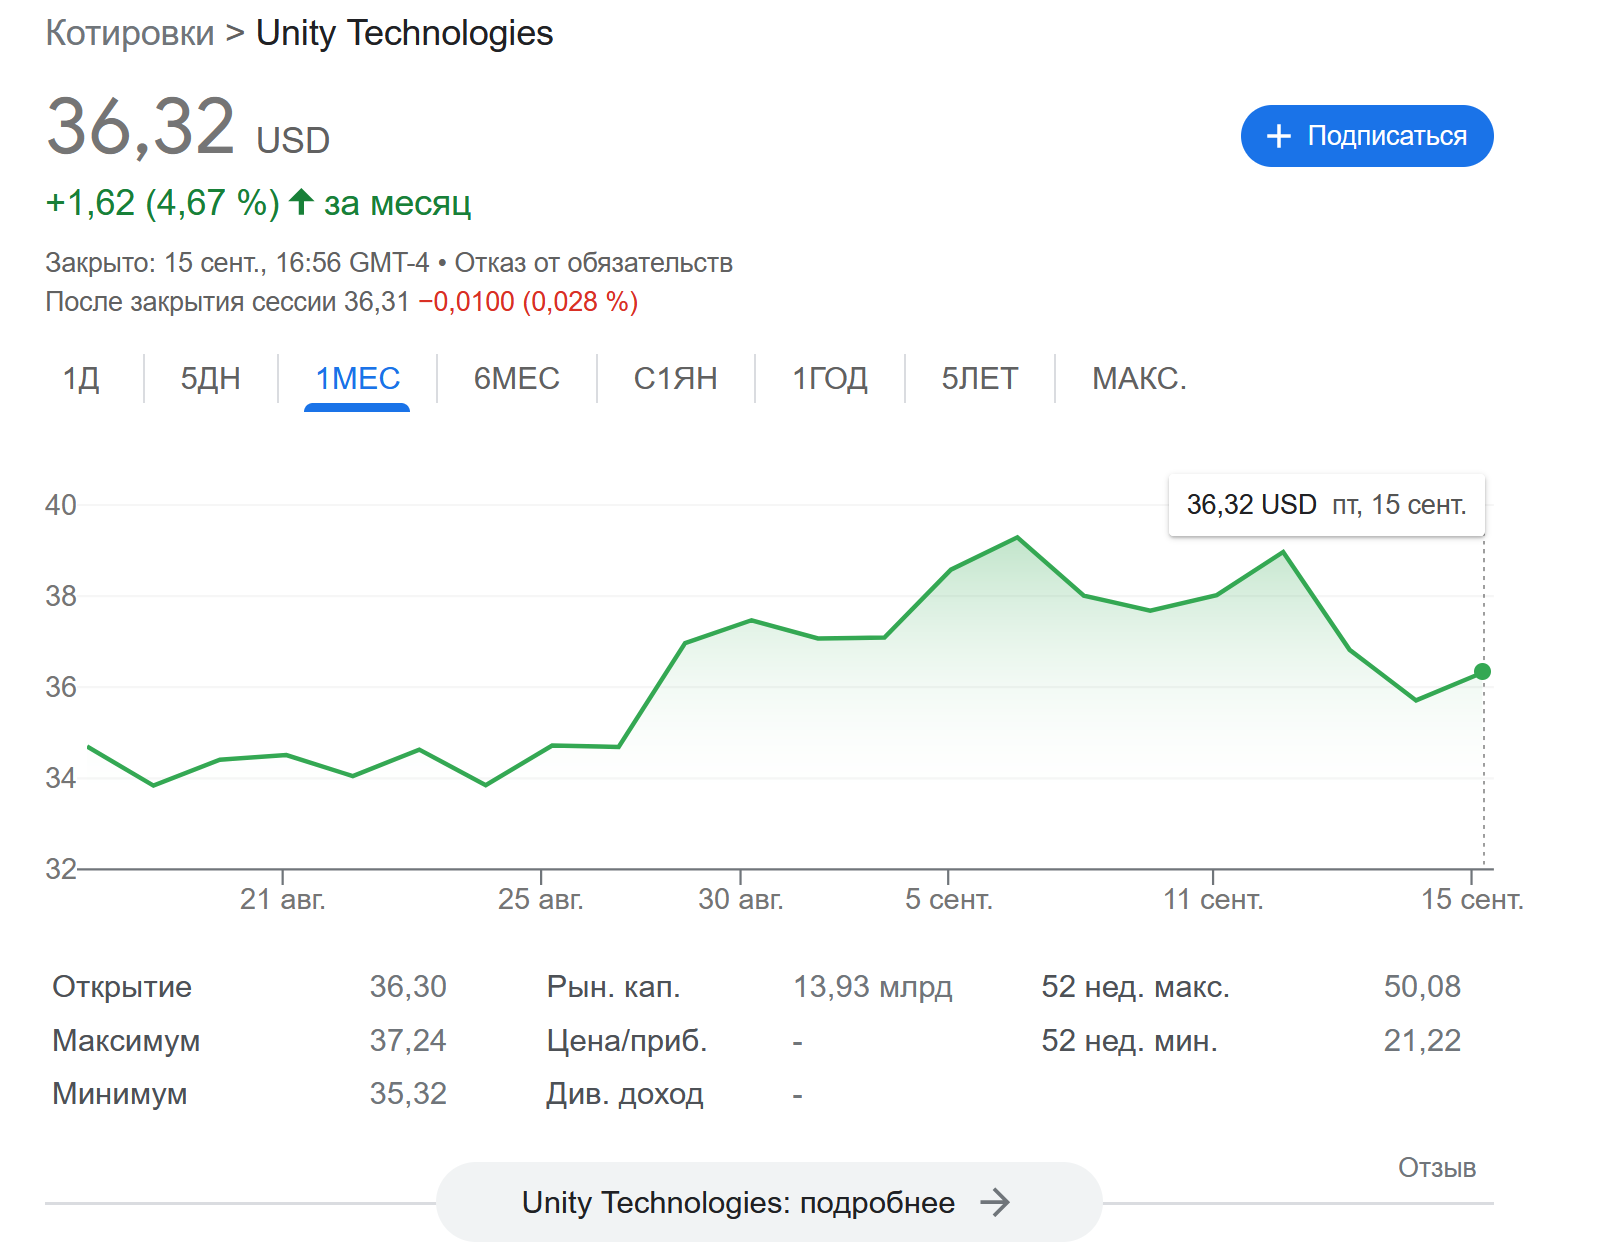The image size is (1597, 1249).
Task: Show the 5ЛЕТ time range chart
Action: coord(979,379)
